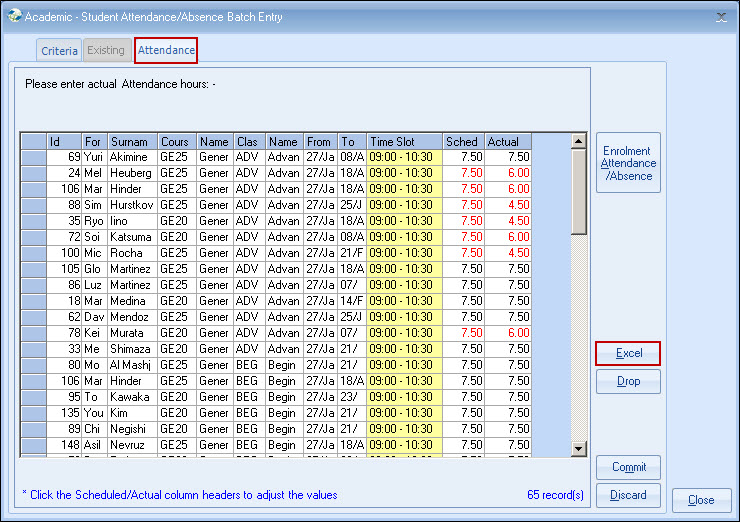740x522 pixels.
Task: Commit the attendance entries
Action: click(x=628, y=467)
